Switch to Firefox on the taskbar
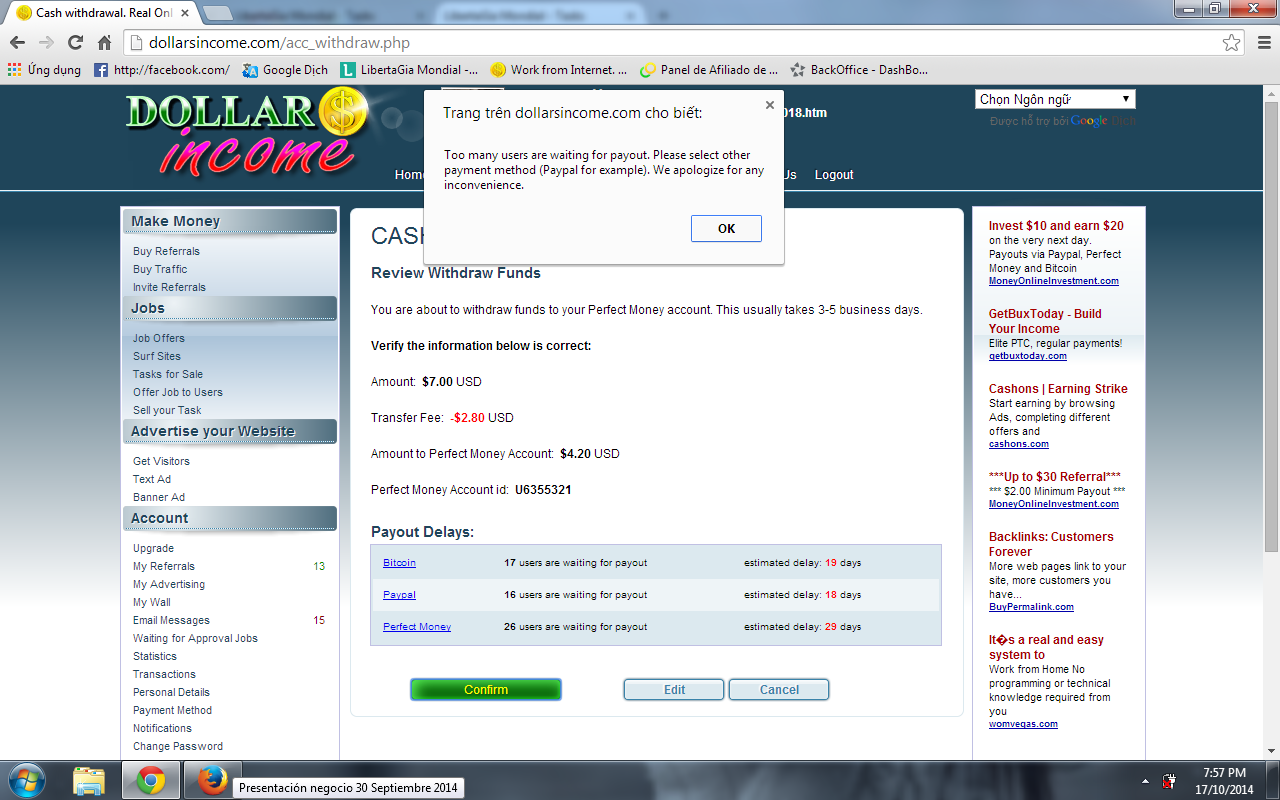Screen dimensions: 1280x800 [x=212, y=780]
